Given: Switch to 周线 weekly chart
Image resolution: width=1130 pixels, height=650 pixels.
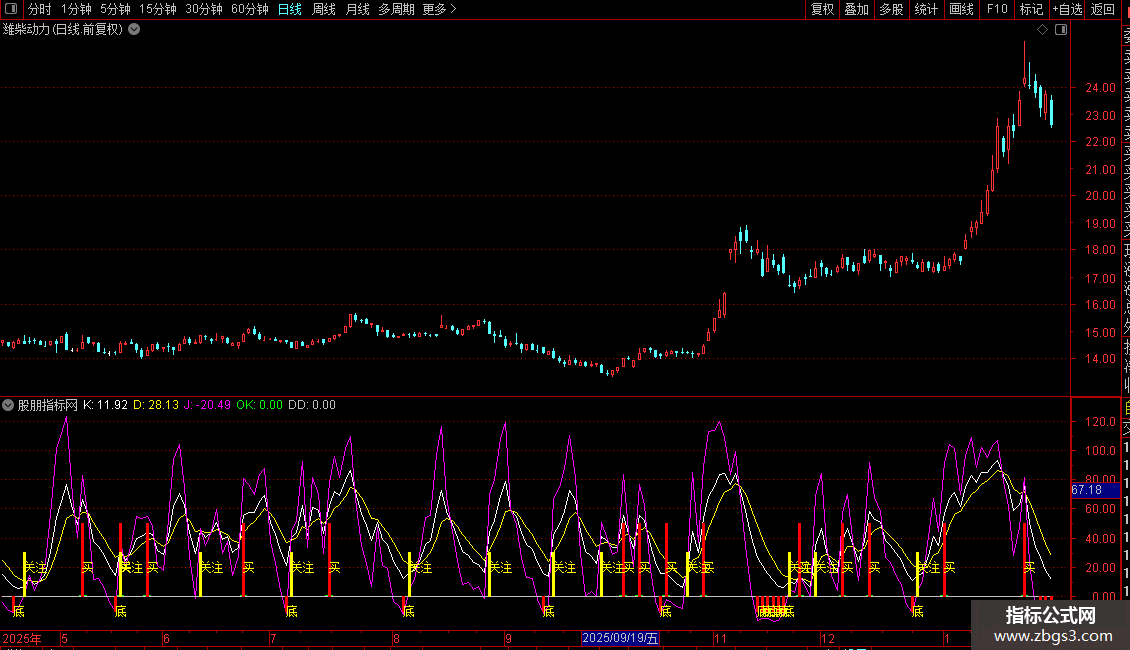Looking at the screenshot, I should click(323, 9).
